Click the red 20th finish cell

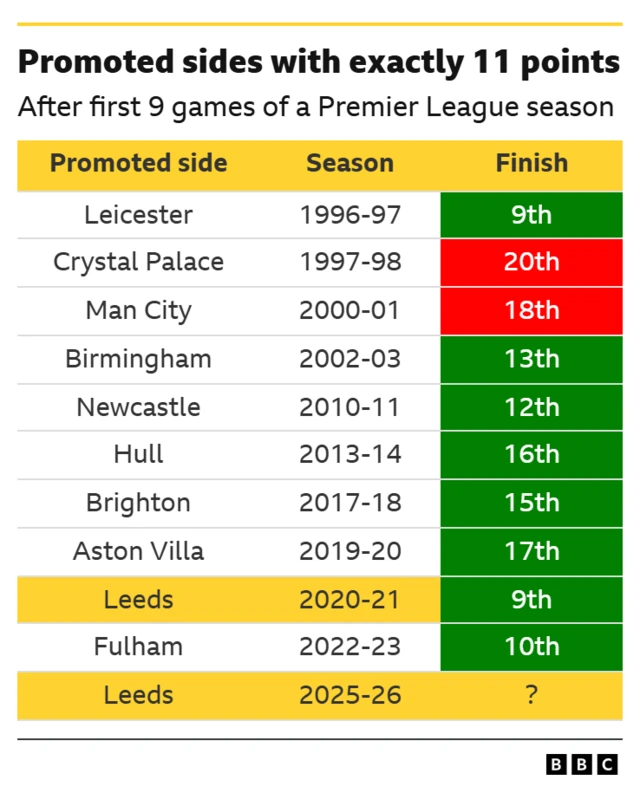(531, 262)
